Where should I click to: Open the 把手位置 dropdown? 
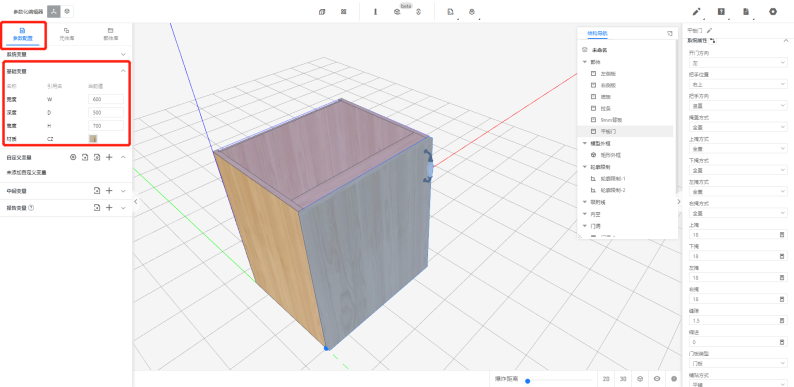pos(738,84)
